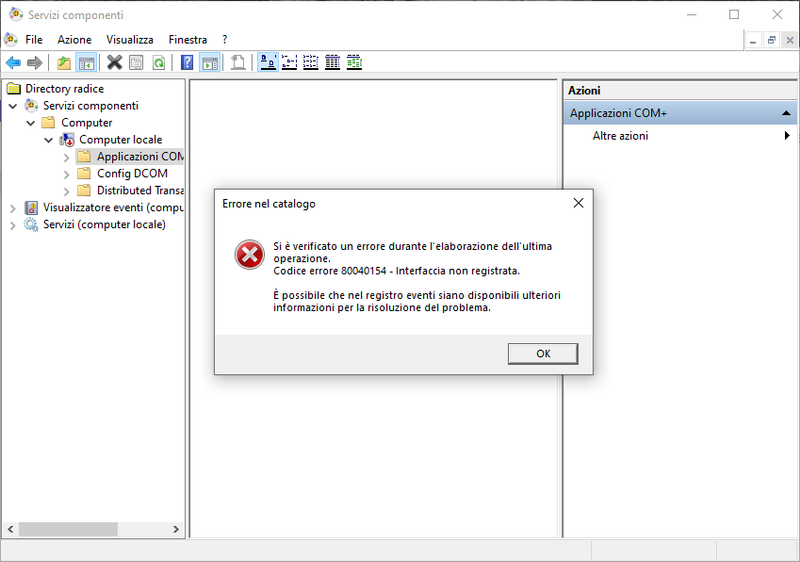Screen dimensions: 800x562
Task: Click the Azioni pane header
Action: 680,90
